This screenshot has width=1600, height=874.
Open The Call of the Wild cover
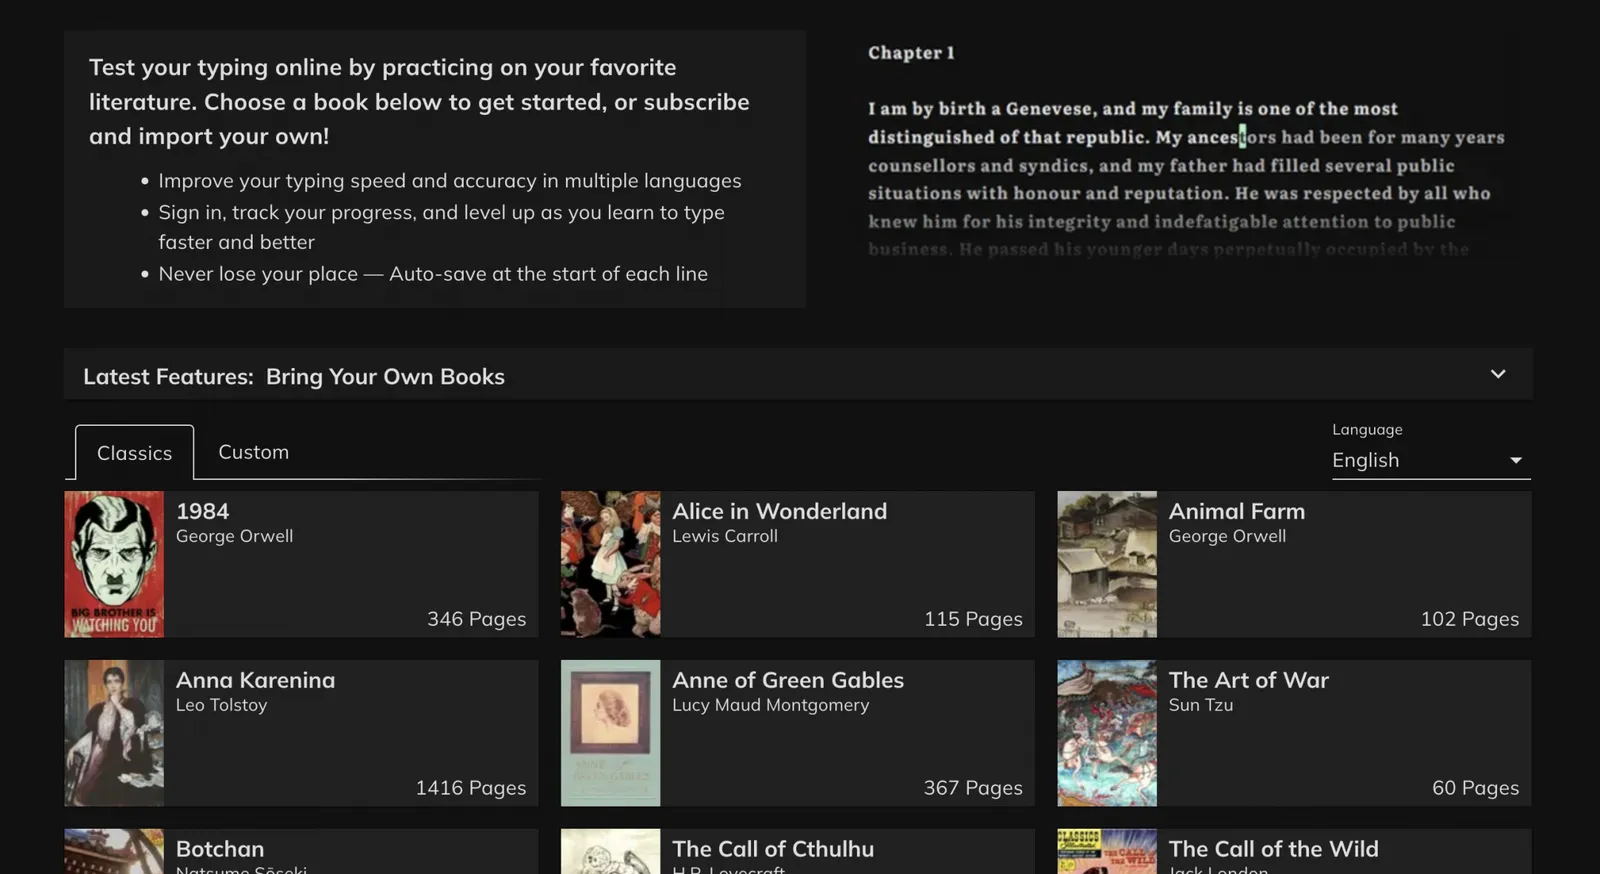pos(1107,851)
